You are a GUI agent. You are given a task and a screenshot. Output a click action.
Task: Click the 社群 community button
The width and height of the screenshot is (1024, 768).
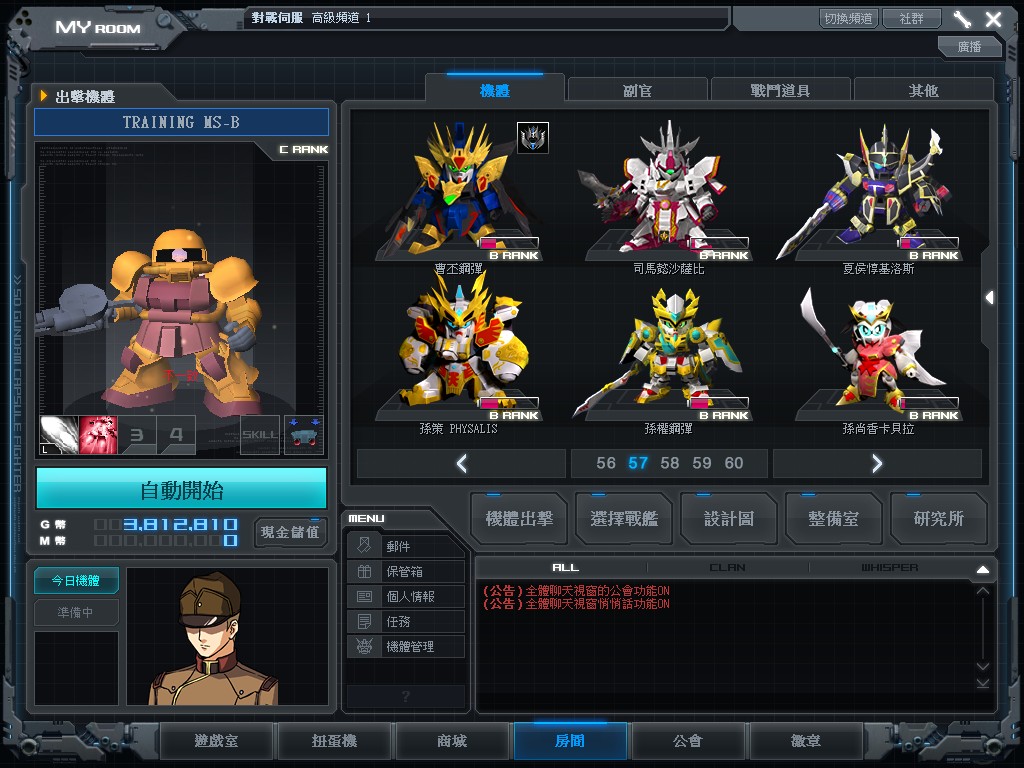click(912, 18)
